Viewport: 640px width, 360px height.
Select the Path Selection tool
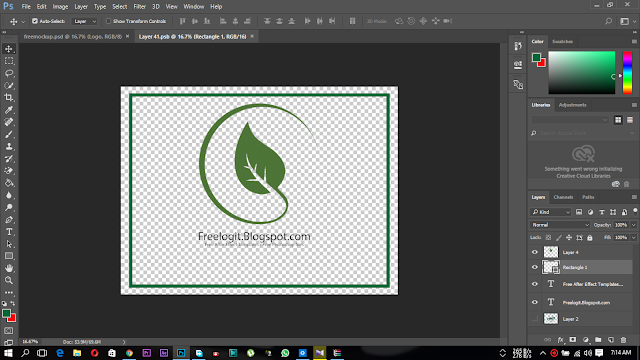[9, 244]
